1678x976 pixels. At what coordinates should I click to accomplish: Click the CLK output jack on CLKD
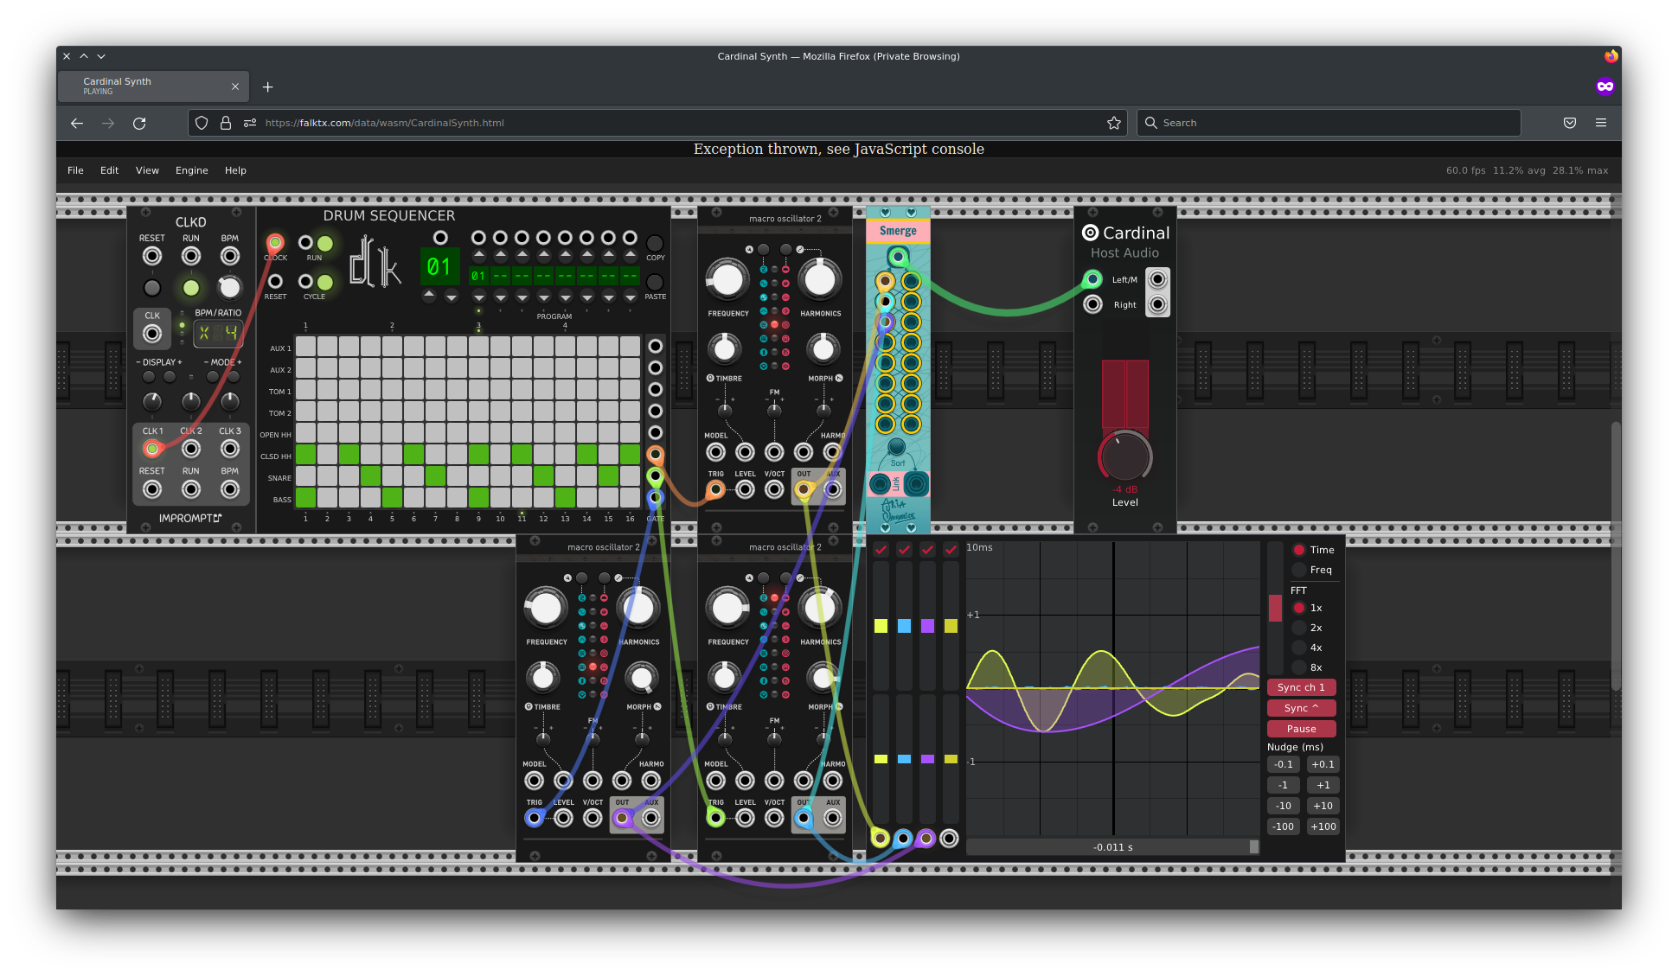tap(152, 333)
